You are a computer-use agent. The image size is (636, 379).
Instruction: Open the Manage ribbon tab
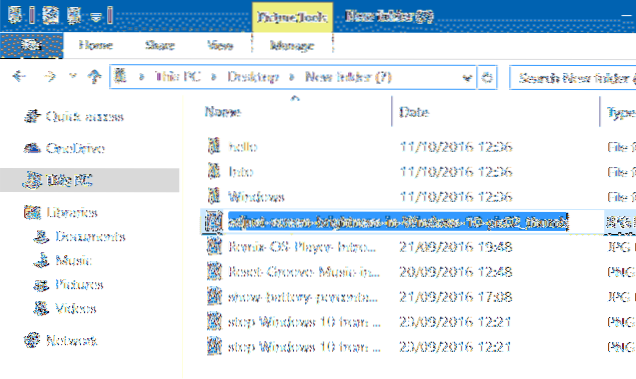[x=292, y=45]
